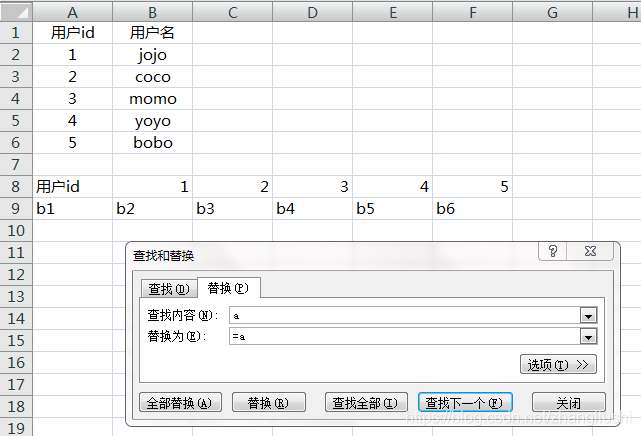Viewport: 641px width, 436px height.
Task: Click cell D8 containing 3
Action: pyautogui.click(x=312, y=187)
